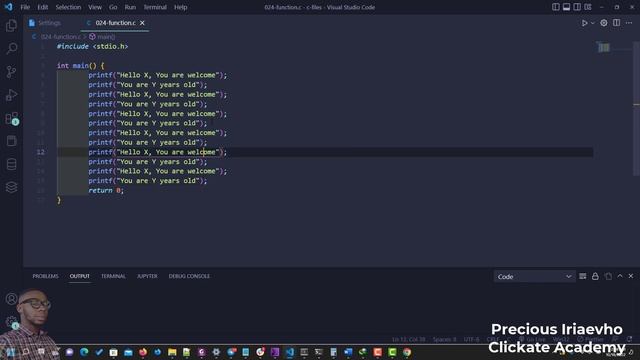Viewport: 640px width, 360px height.
Task: Open Google Chrome from the taskbar
Action: point(407,352)
